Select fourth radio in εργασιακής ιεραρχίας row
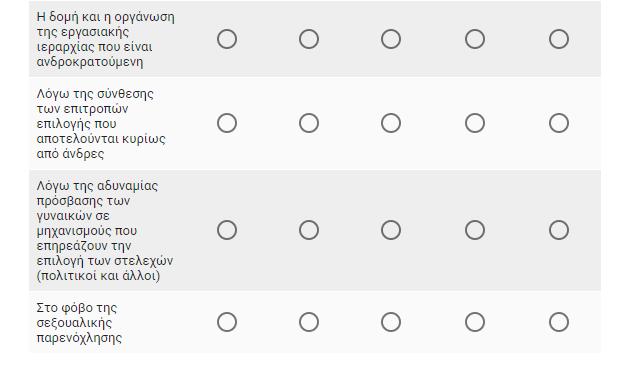631x390 pixels. pyautogui.click(x=475, y=39)
